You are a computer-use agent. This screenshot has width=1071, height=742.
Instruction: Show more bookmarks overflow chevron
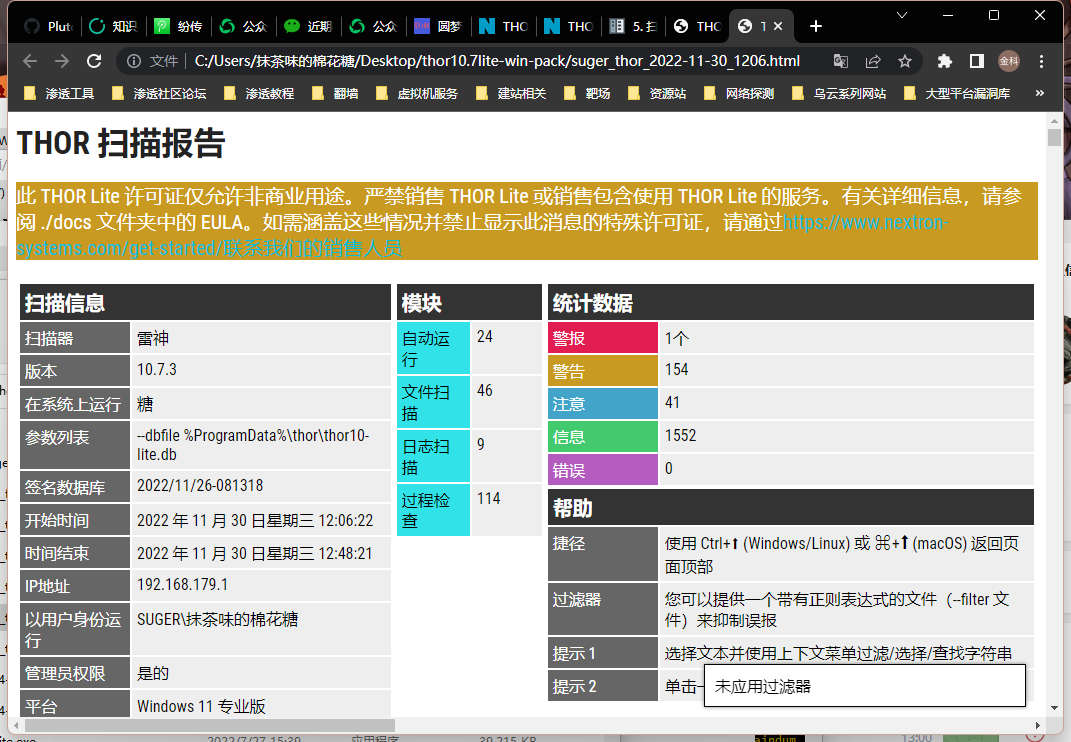pyautogui.click(x=1040, y=93)
